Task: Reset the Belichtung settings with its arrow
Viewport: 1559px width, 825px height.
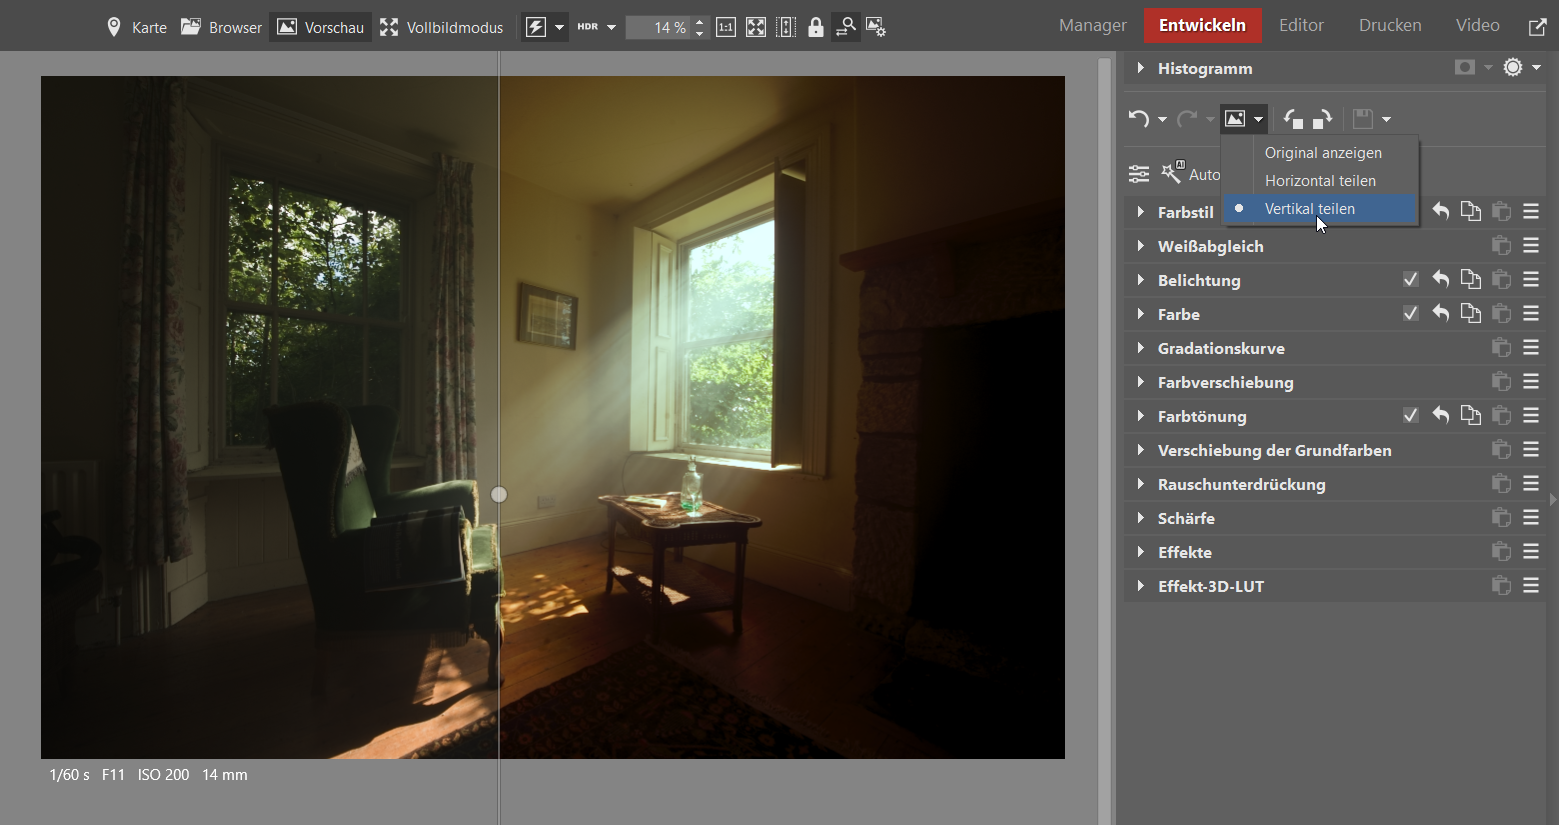Action: [x=1440, y=280]
